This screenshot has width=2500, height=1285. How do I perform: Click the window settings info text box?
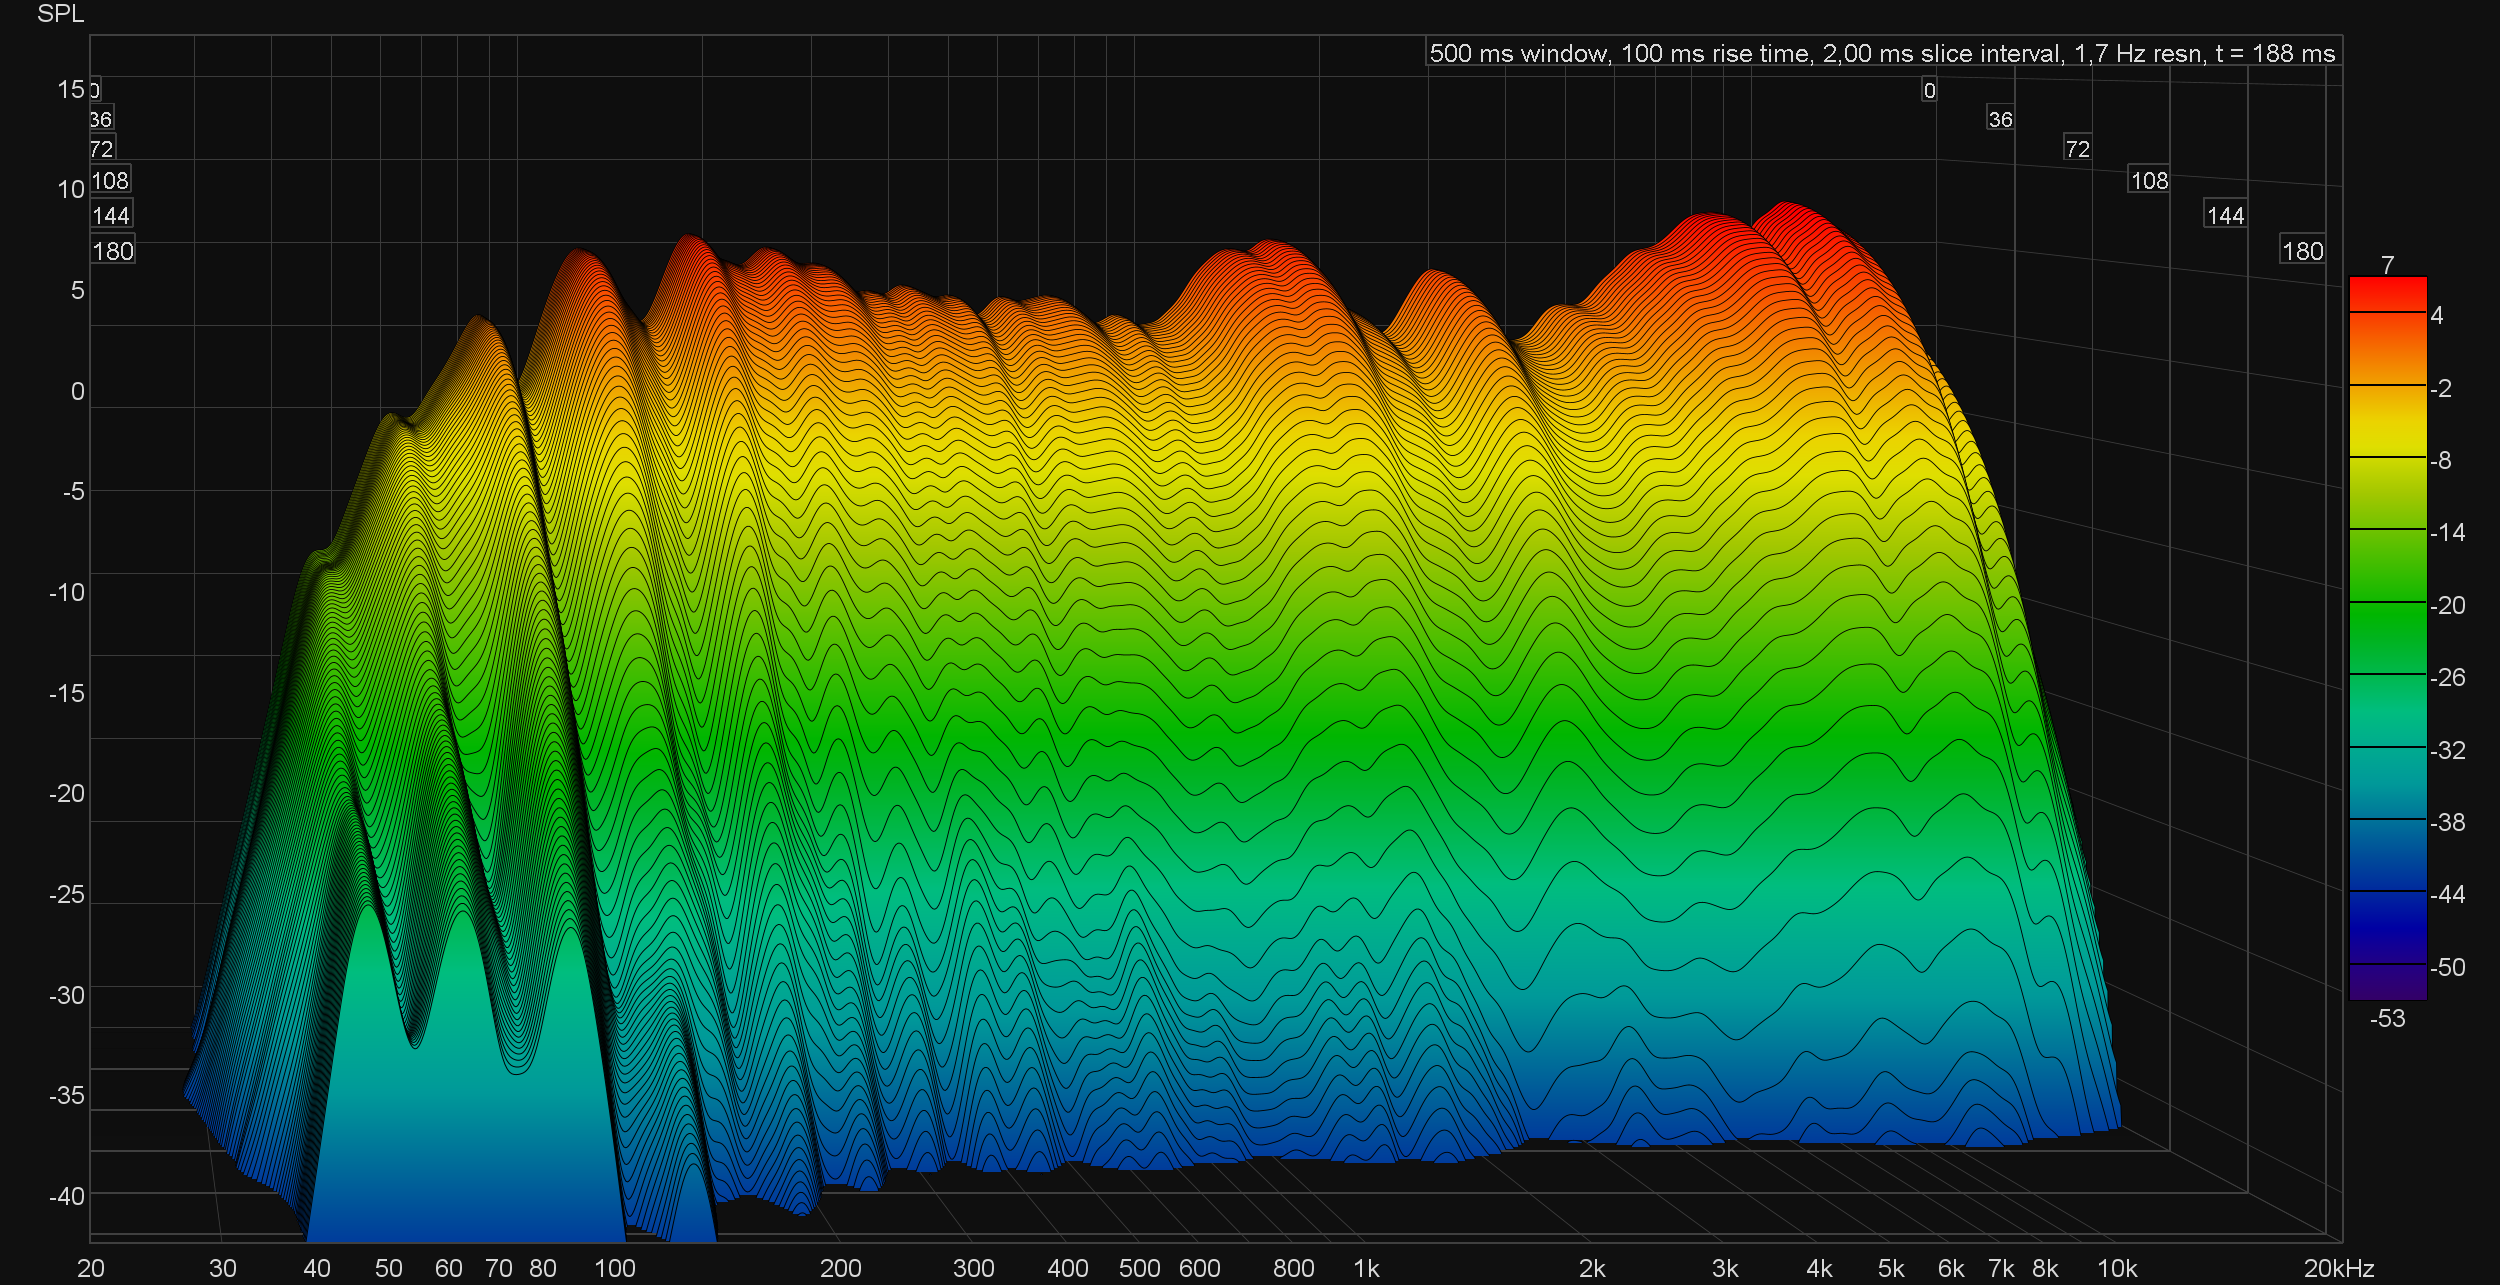pyautogui.click(x=1882, y=53)
